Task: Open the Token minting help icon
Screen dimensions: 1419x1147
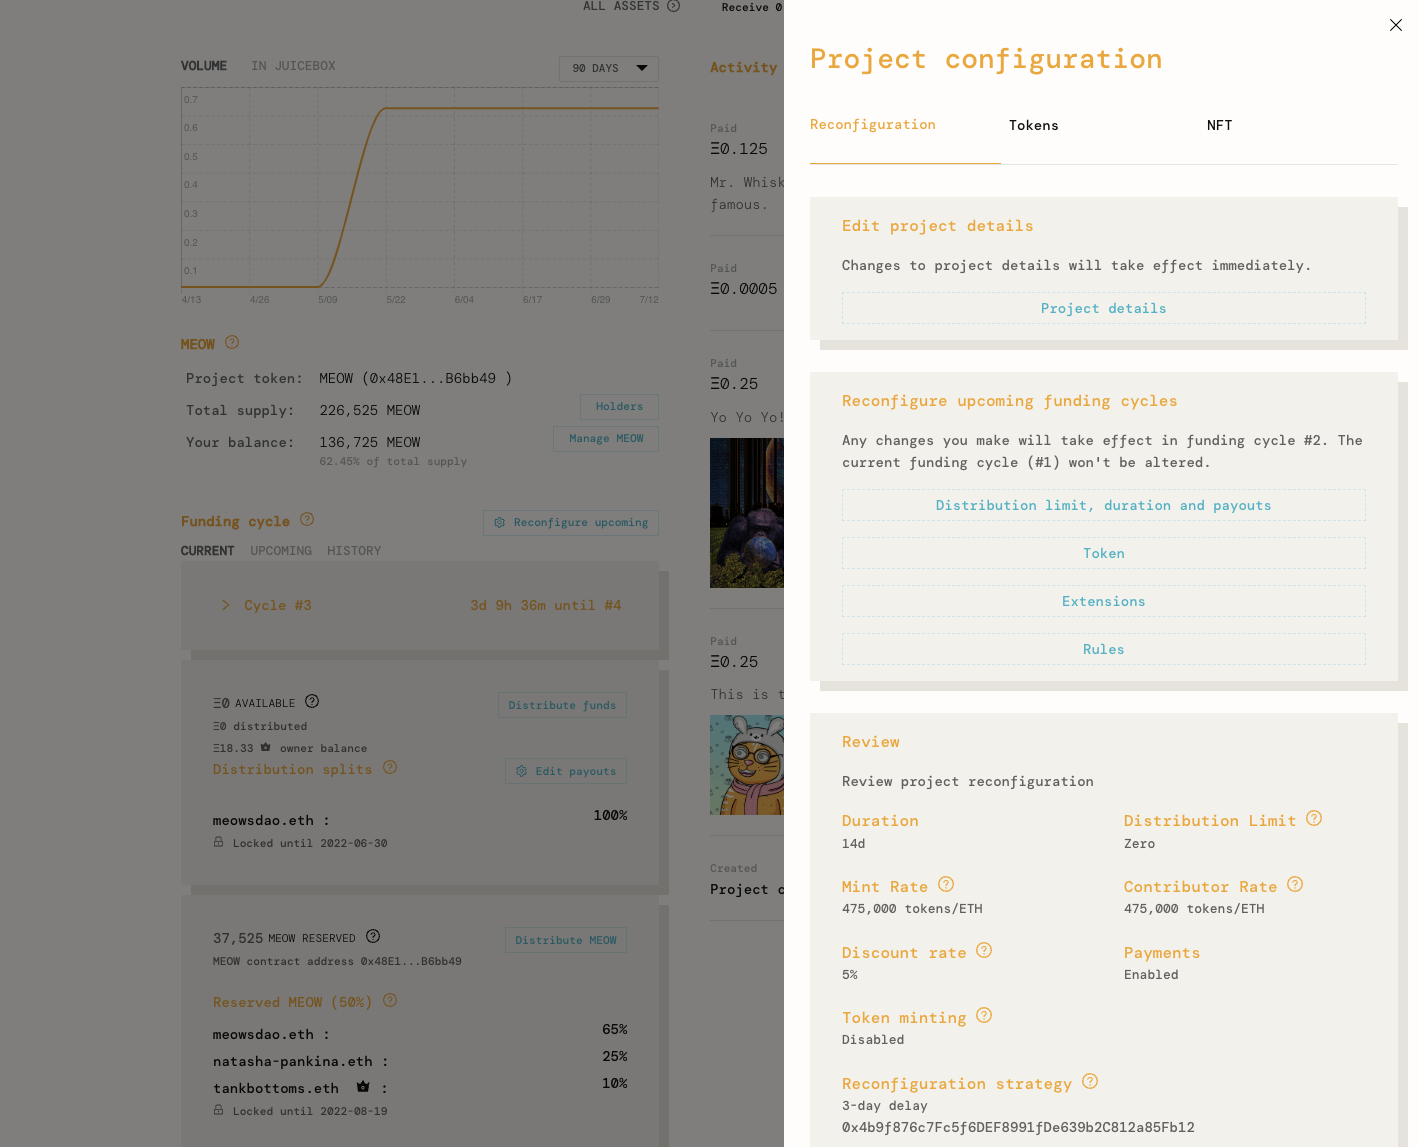Action: click(984, 1015)
